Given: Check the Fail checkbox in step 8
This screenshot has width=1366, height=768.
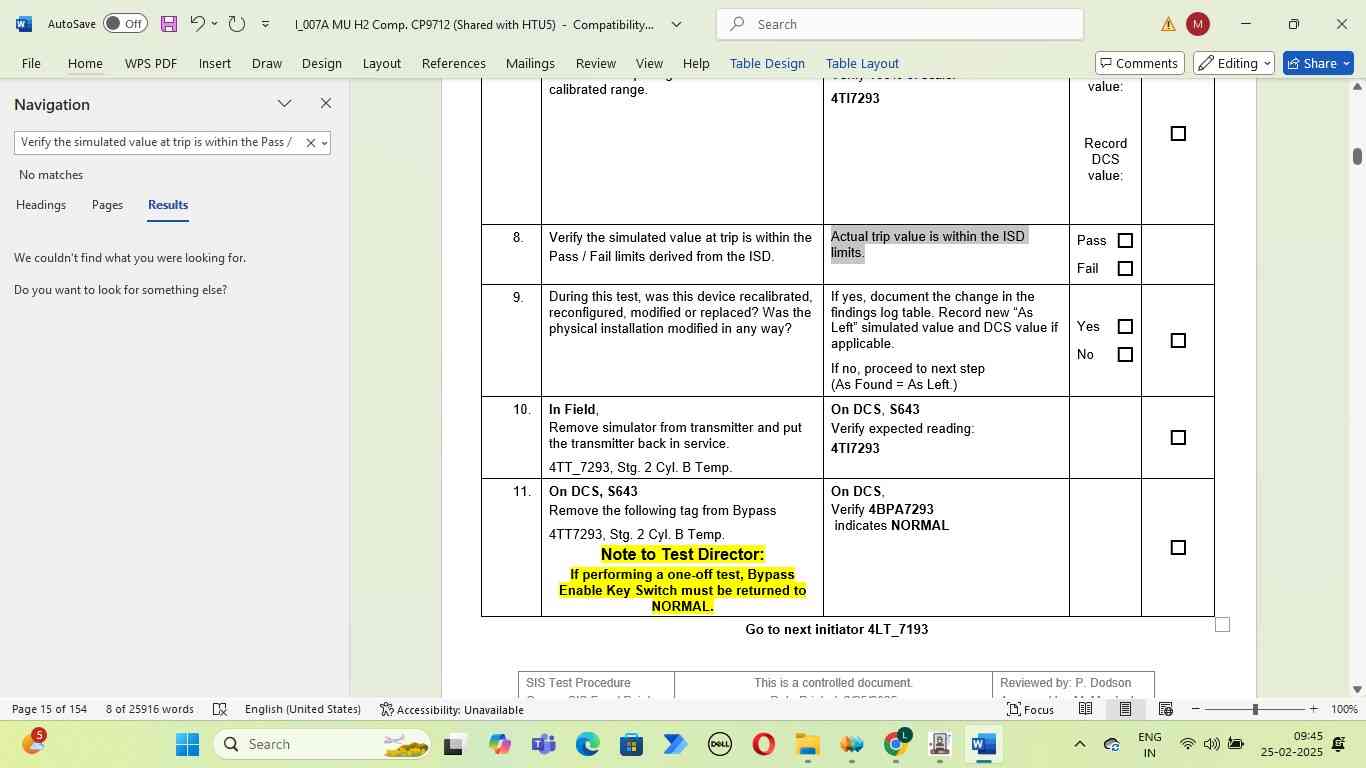Looking at the screenshot, I should point(1125,268).
